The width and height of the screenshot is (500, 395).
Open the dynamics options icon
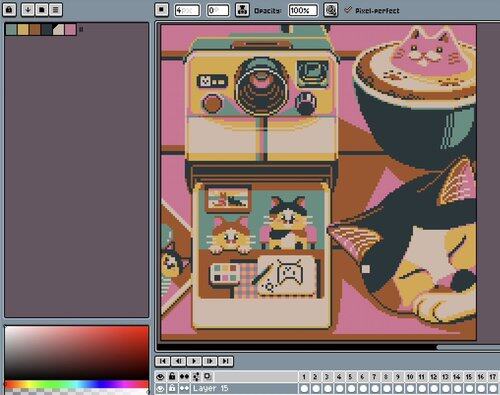point(331,10)
